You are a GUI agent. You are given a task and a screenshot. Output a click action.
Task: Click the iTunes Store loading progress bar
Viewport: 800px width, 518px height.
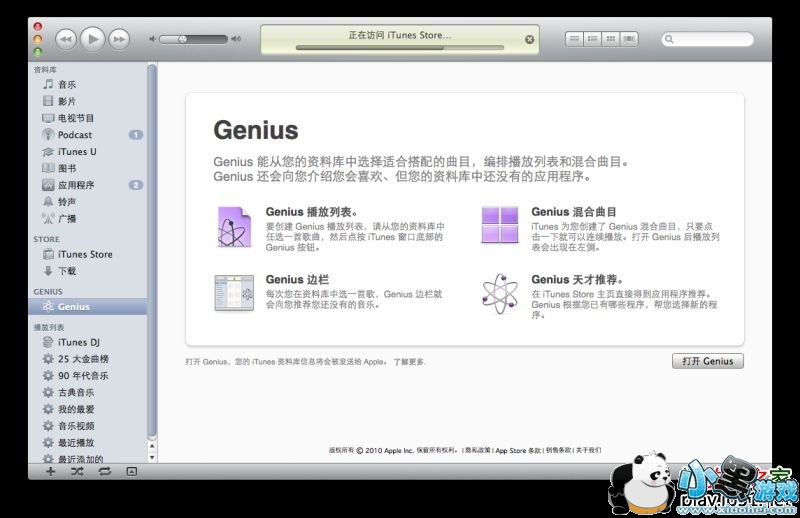click(x=399, y=48)
